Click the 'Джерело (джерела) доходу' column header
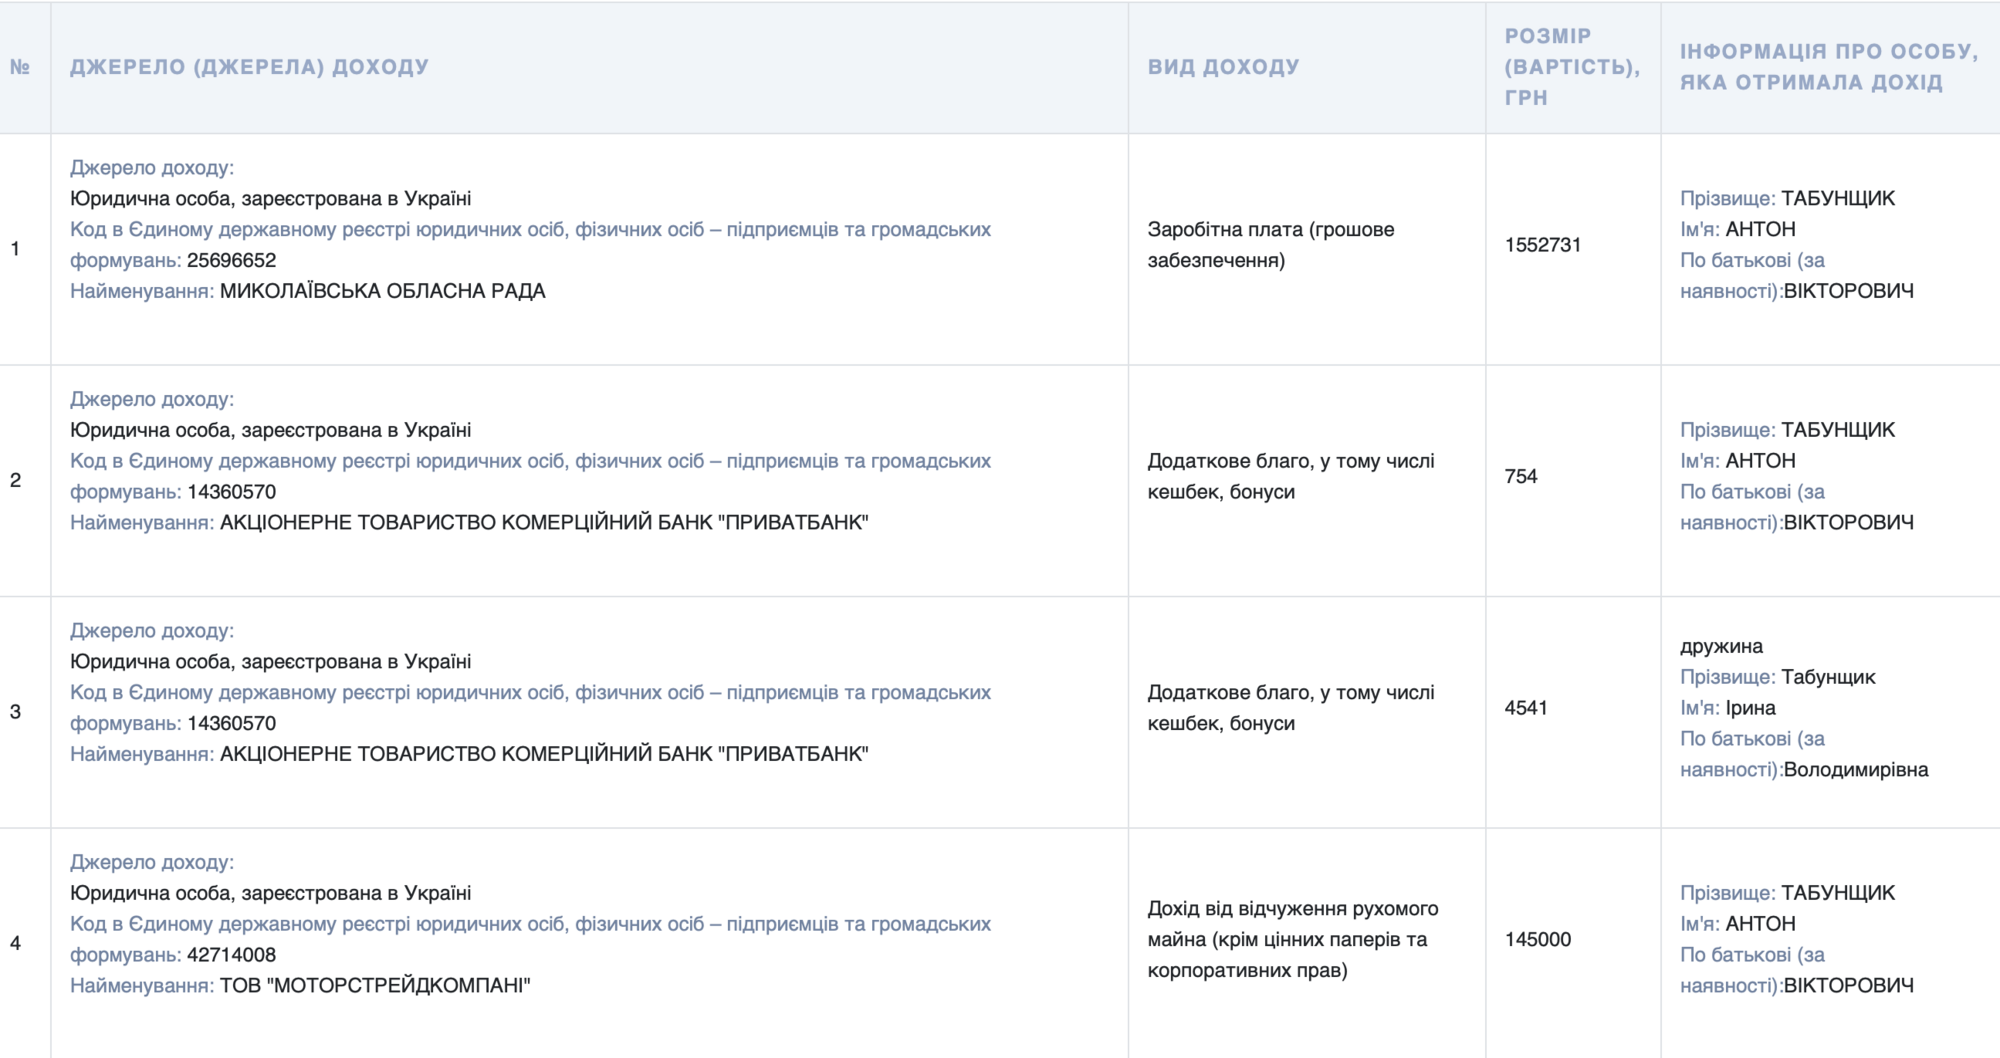2000x1058 pixels. coord(249,67)
